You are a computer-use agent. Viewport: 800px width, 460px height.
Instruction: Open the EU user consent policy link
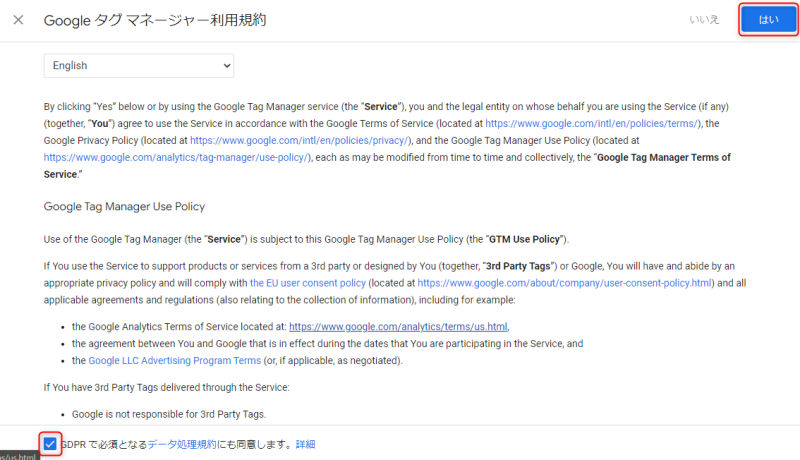point(308,283)
